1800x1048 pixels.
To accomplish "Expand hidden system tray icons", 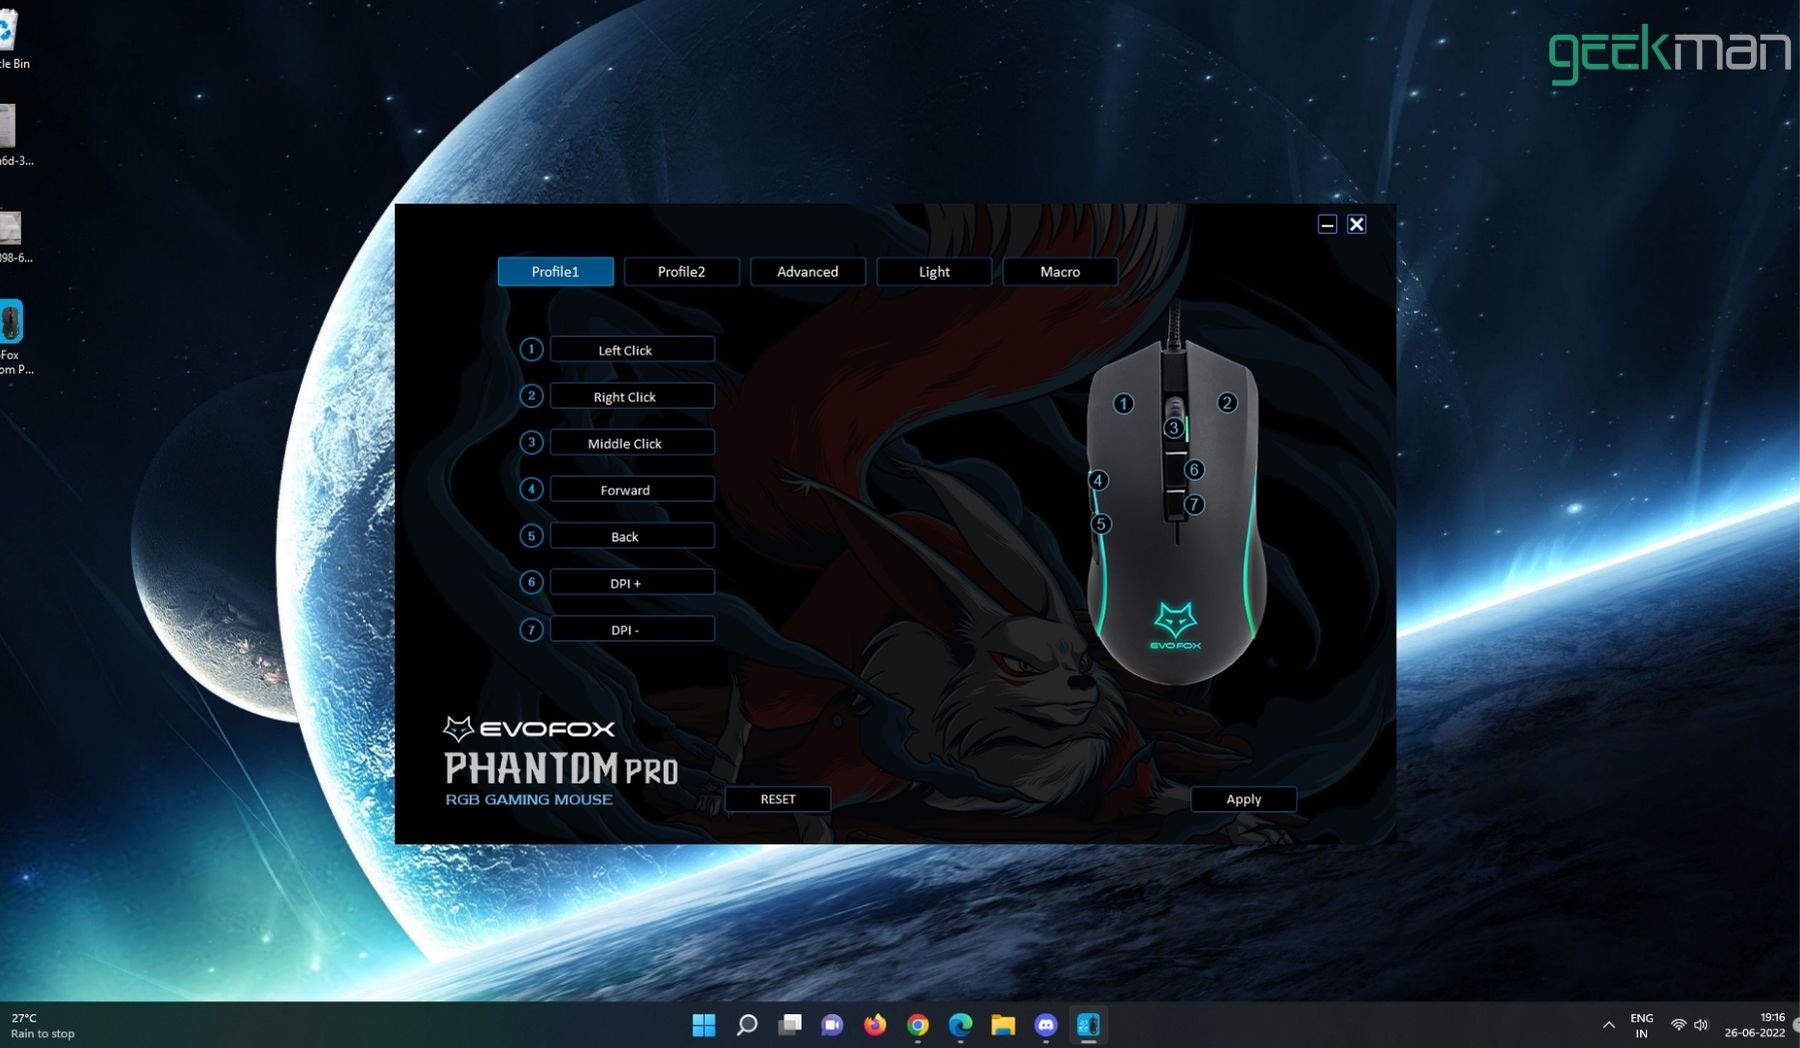I will click(x=1610, y=1025).
